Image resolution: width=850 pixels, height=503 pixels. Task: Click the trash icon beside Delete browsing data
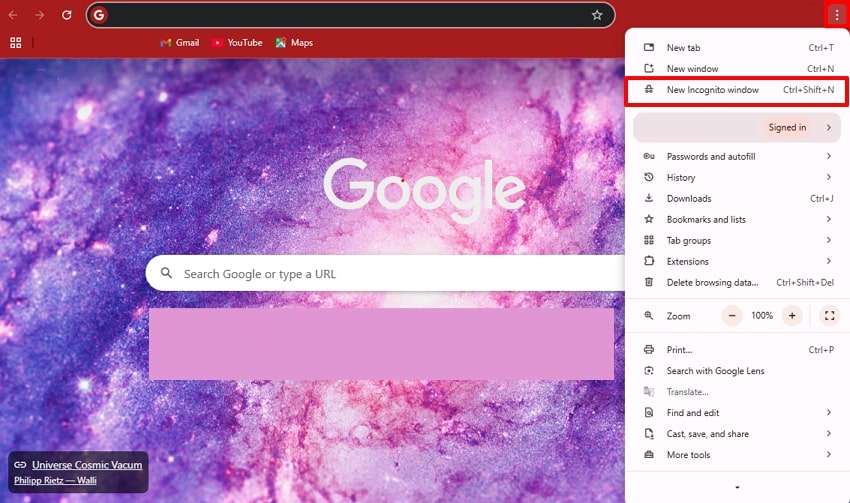pyautogui.click(x=648, y=282)
